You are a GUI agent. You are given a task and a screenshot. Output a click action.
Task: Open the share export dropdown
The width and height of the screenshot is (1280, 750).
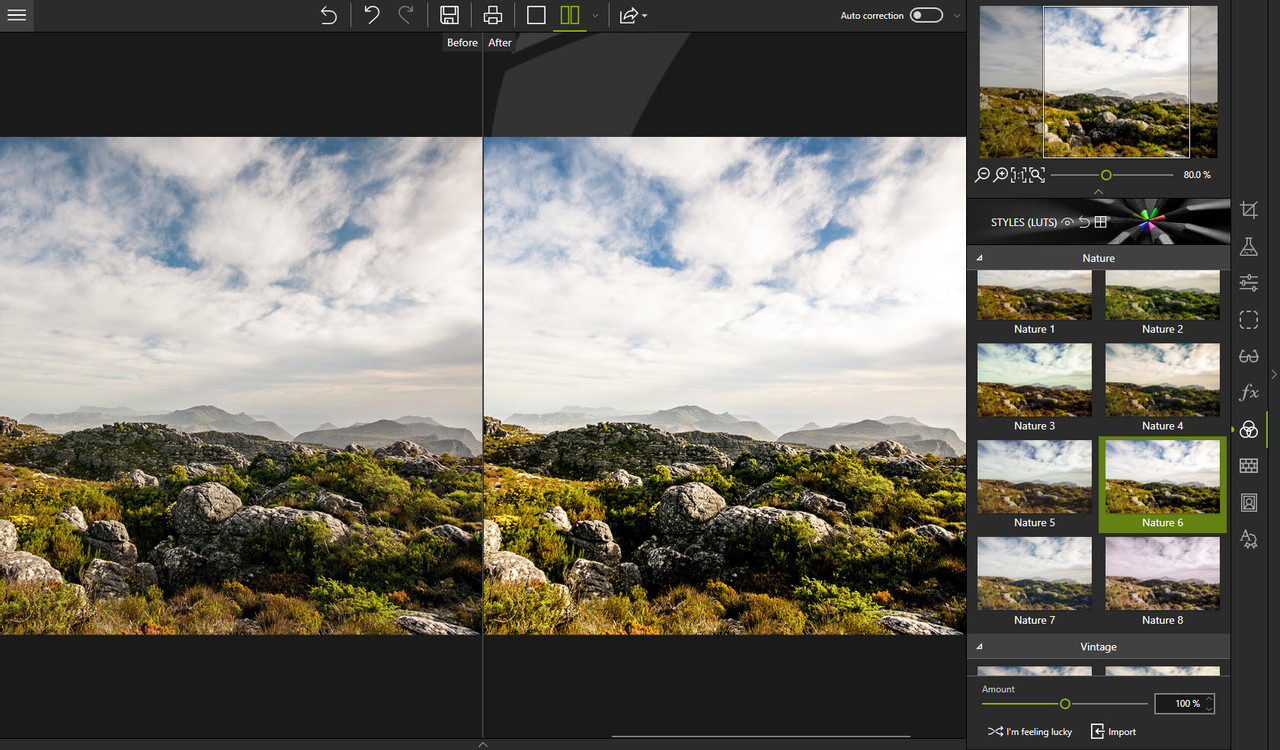(x=633, y=15)
